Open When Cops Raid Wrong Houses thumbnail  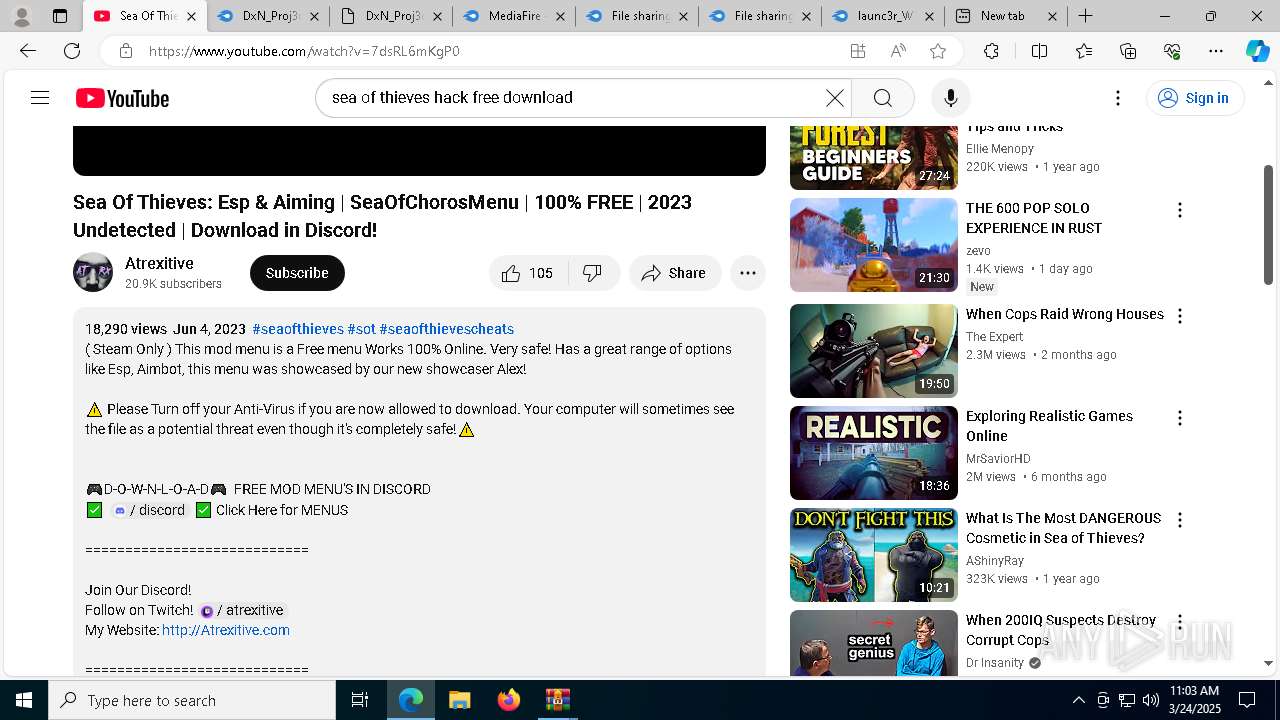pyautogui.click(x=873, y=351)
